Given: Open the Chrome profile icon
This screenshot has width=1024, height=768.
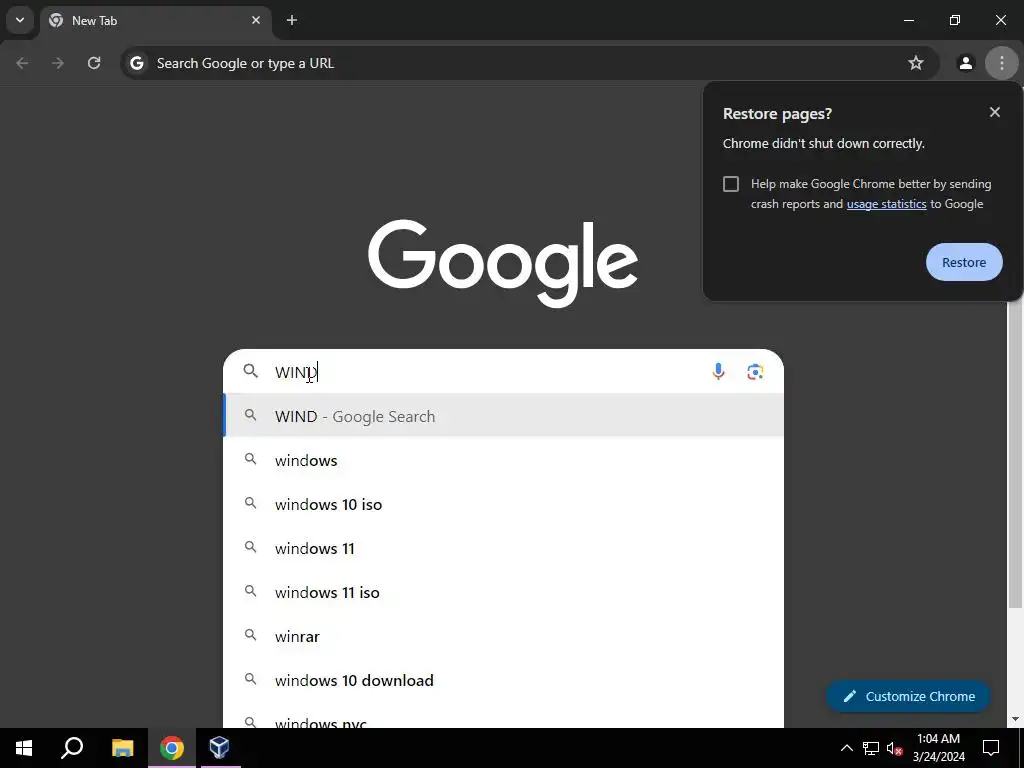Looking at the screenshot, I should click(x=966, y=63).
